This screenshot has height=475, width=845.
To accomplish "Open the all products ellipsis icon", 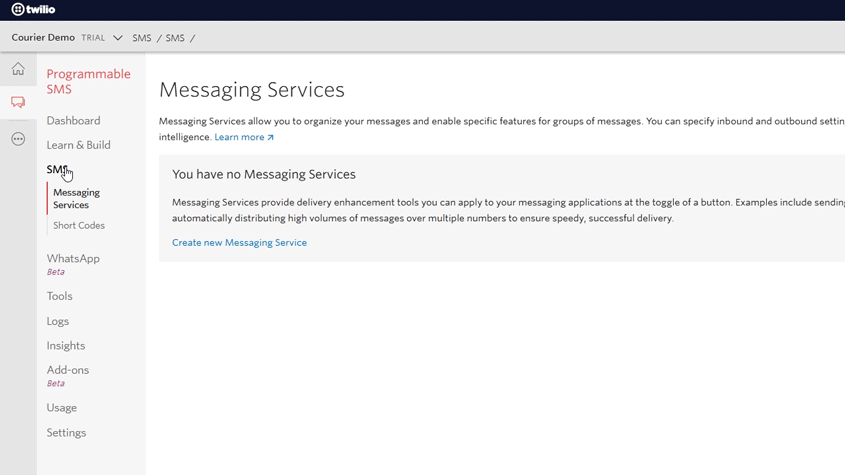I will coord(18,139).
